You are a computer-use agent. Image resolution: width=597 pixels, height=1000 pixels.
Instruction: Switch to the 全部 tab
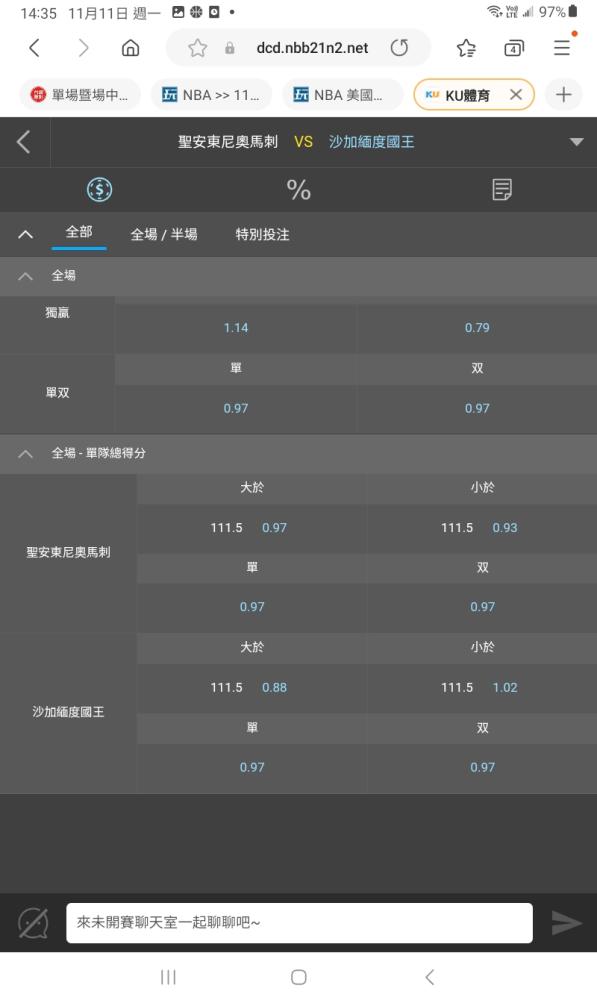coord(79,232)
